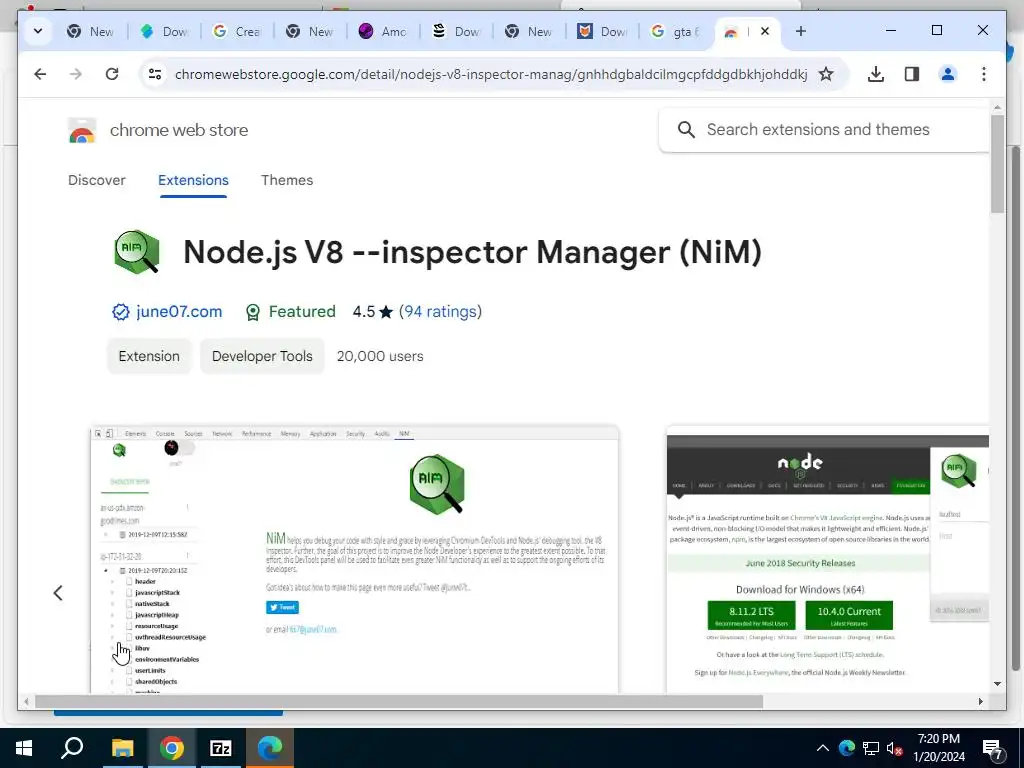
Task: Click the '20,000 users' text
Action: 380,357
